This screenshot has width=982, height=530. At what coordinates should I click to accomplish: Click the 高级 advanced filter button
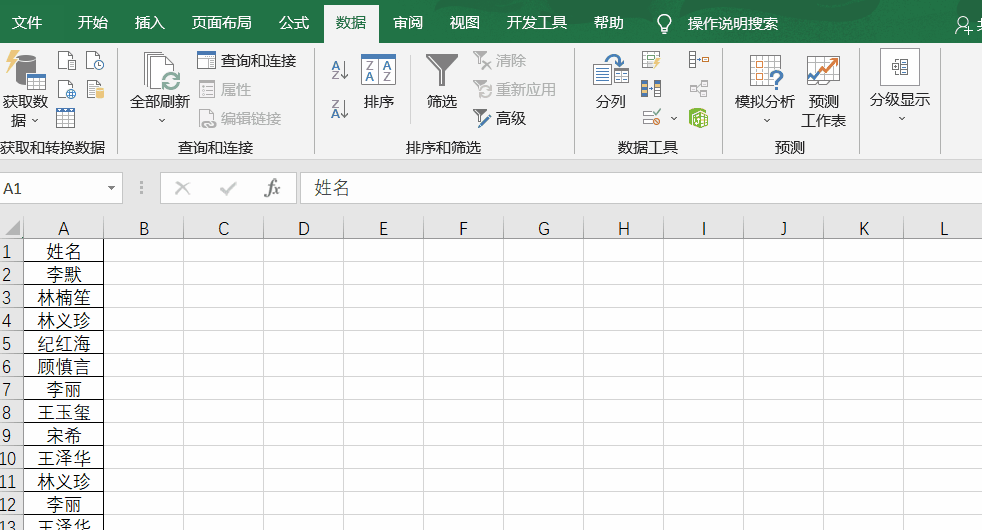point(500,118)
